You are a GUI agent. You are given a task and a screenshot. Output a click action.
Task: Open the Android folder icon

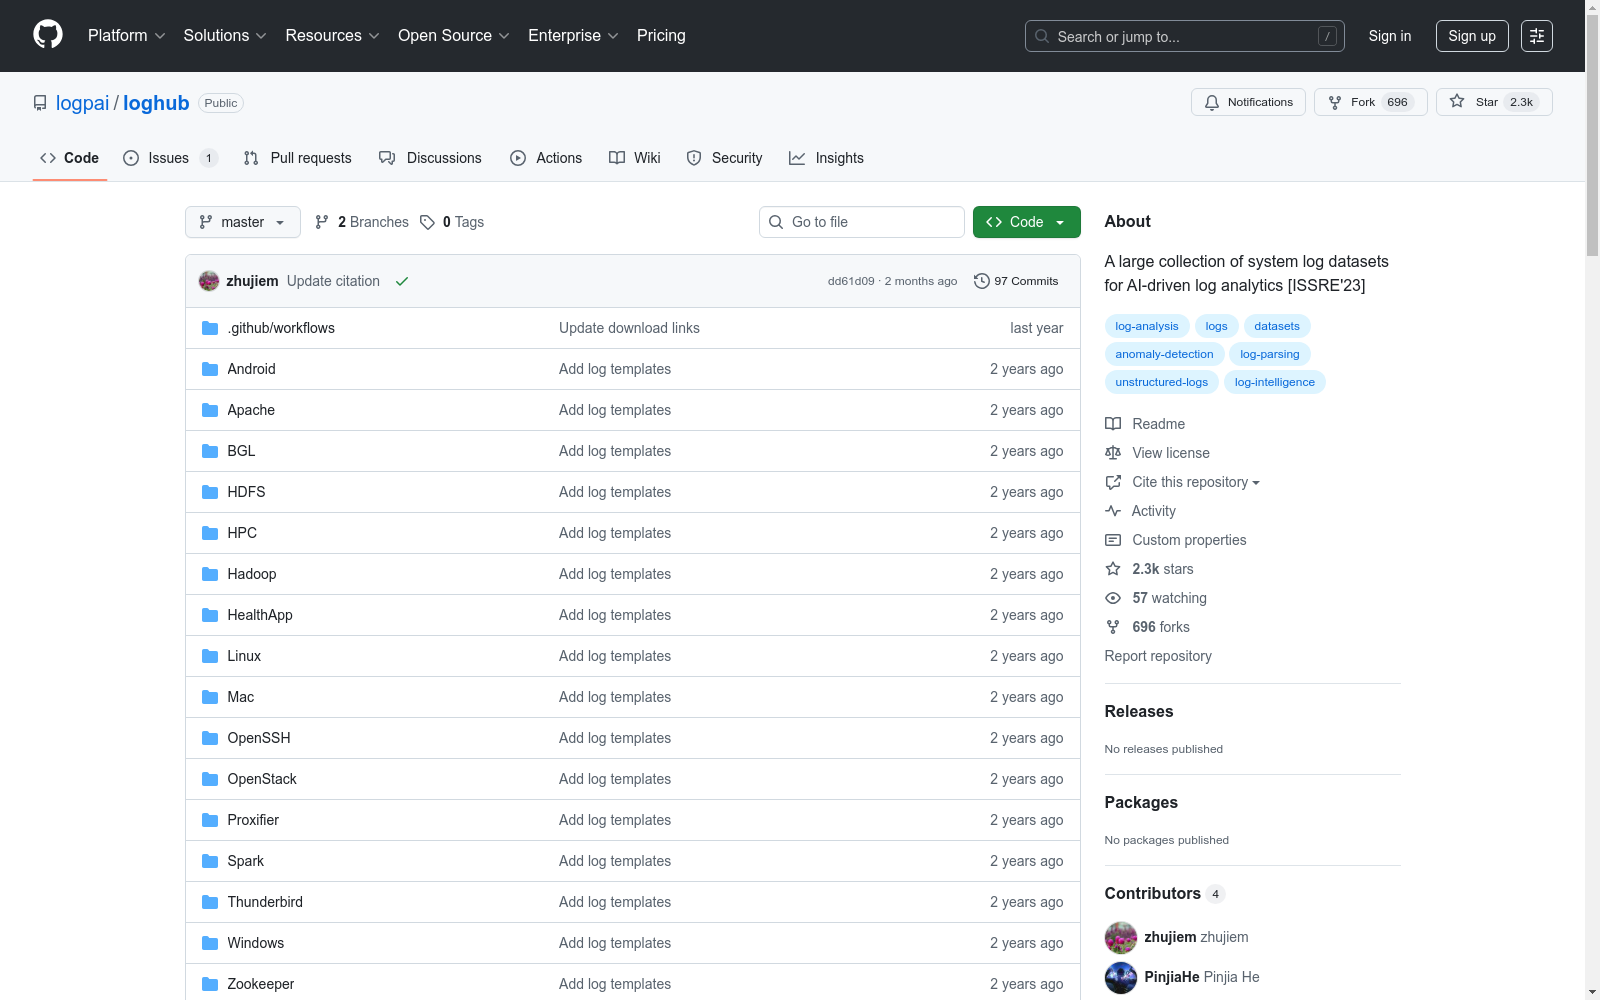click(210, 369)
